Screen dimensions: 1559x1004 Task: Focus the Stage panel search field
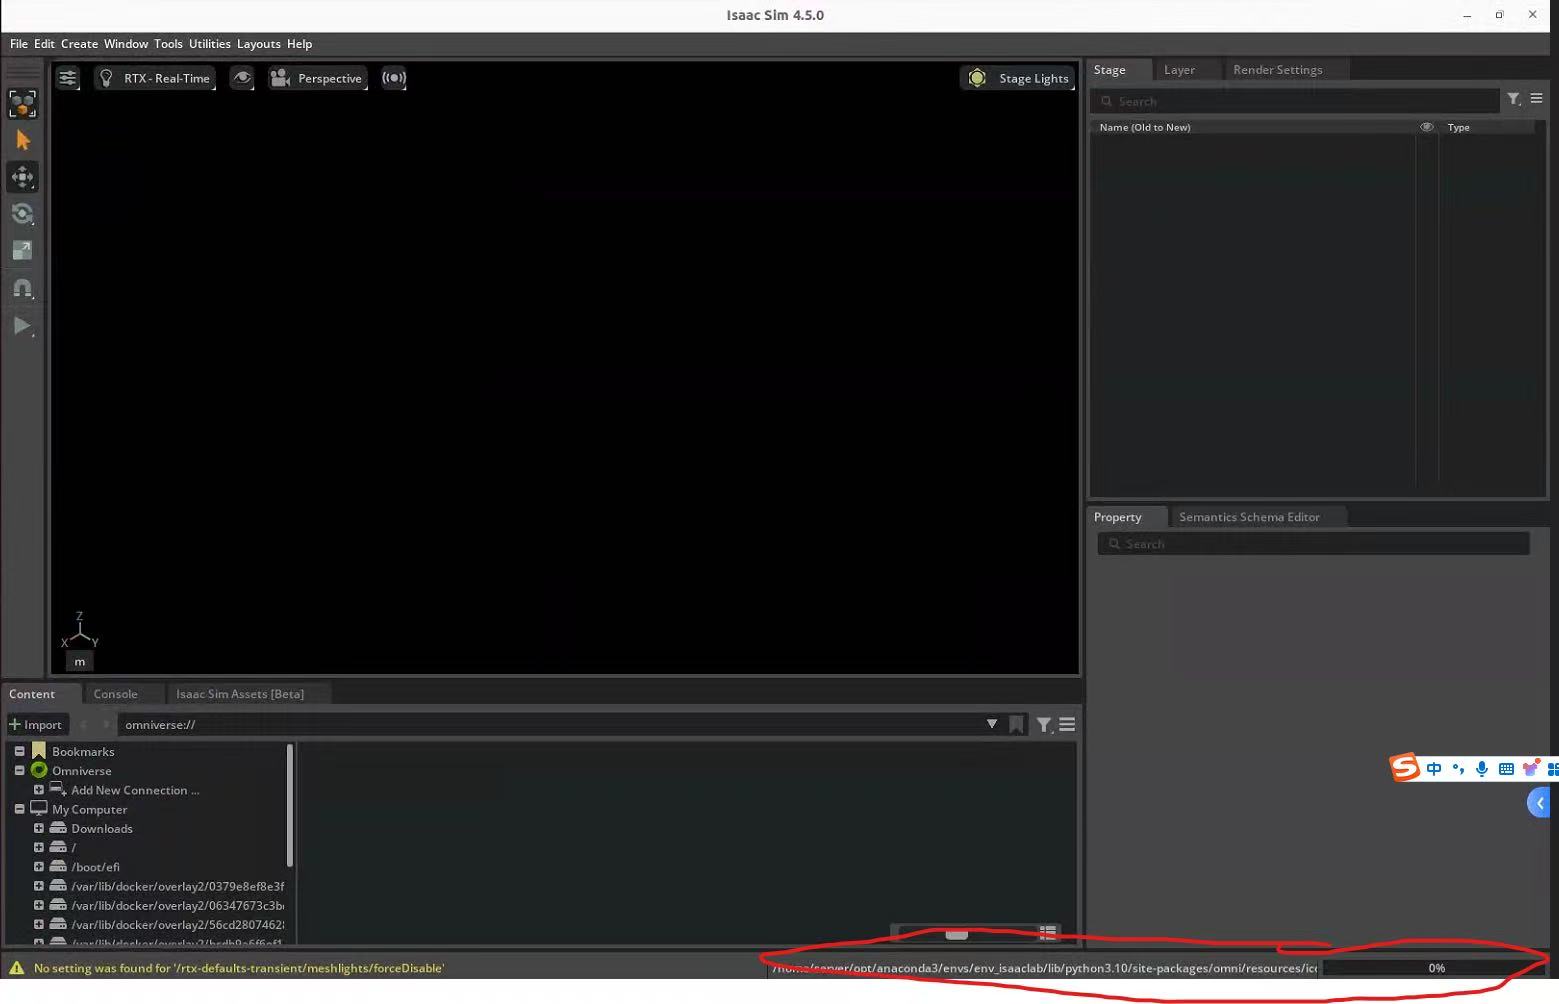coord(1295,101)
